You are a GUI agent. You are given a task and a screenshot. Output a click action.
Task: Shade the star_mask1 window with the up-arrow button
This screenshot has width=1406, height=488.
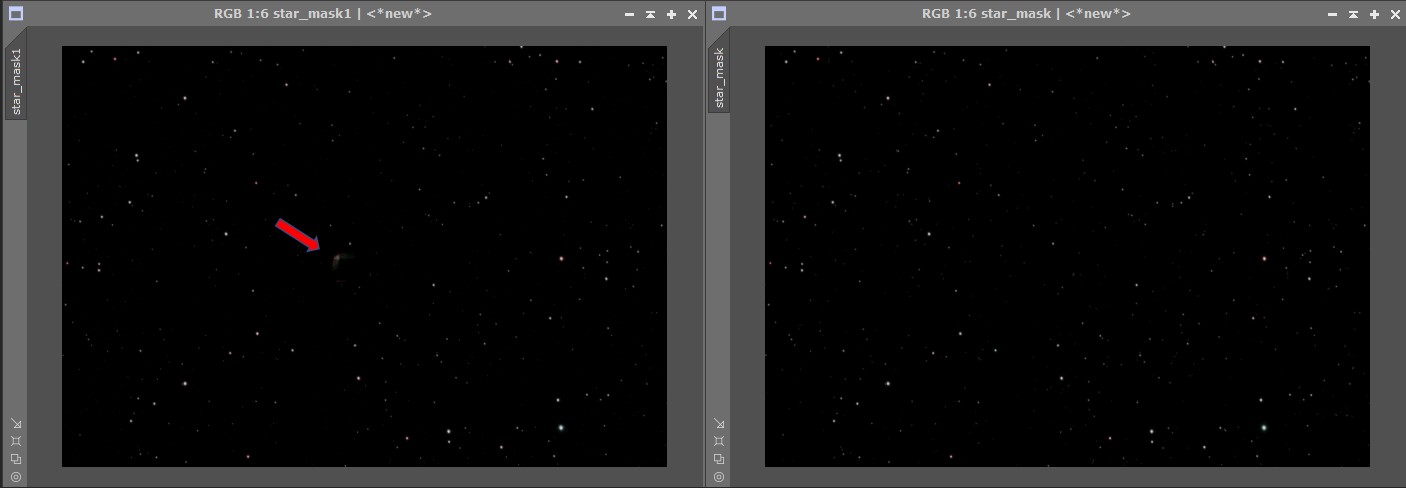(650, 14)
